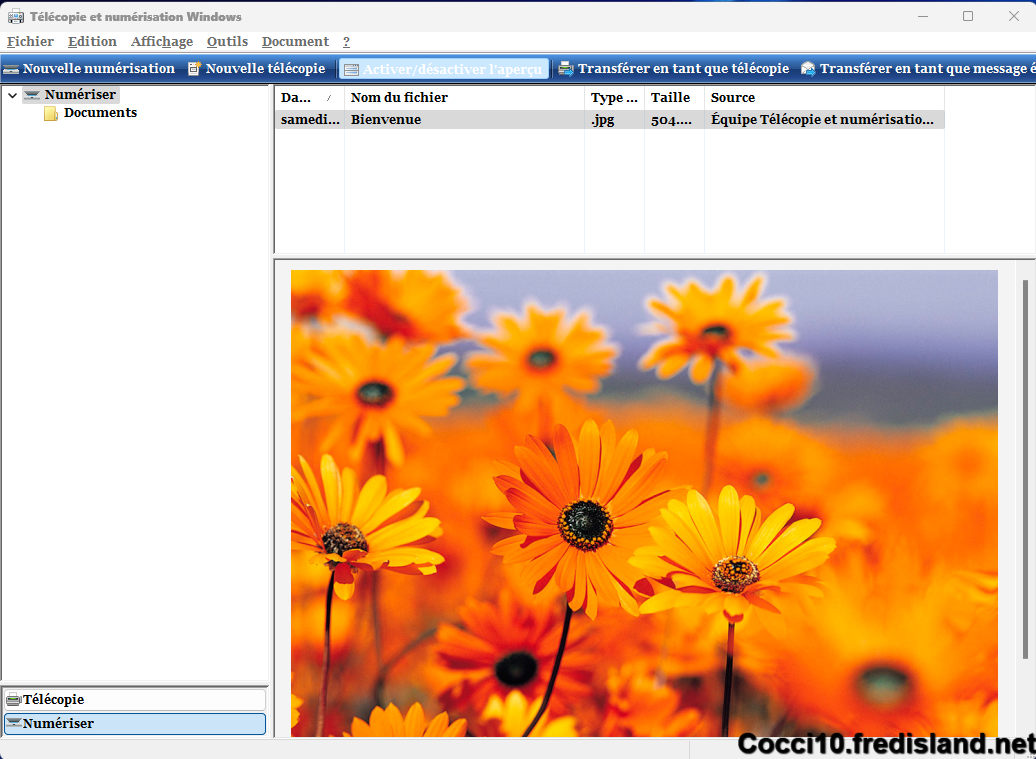The width and height of the screenshot is (1036, 759).
Task: Sort by Taille column header
Action: [674, 98]
